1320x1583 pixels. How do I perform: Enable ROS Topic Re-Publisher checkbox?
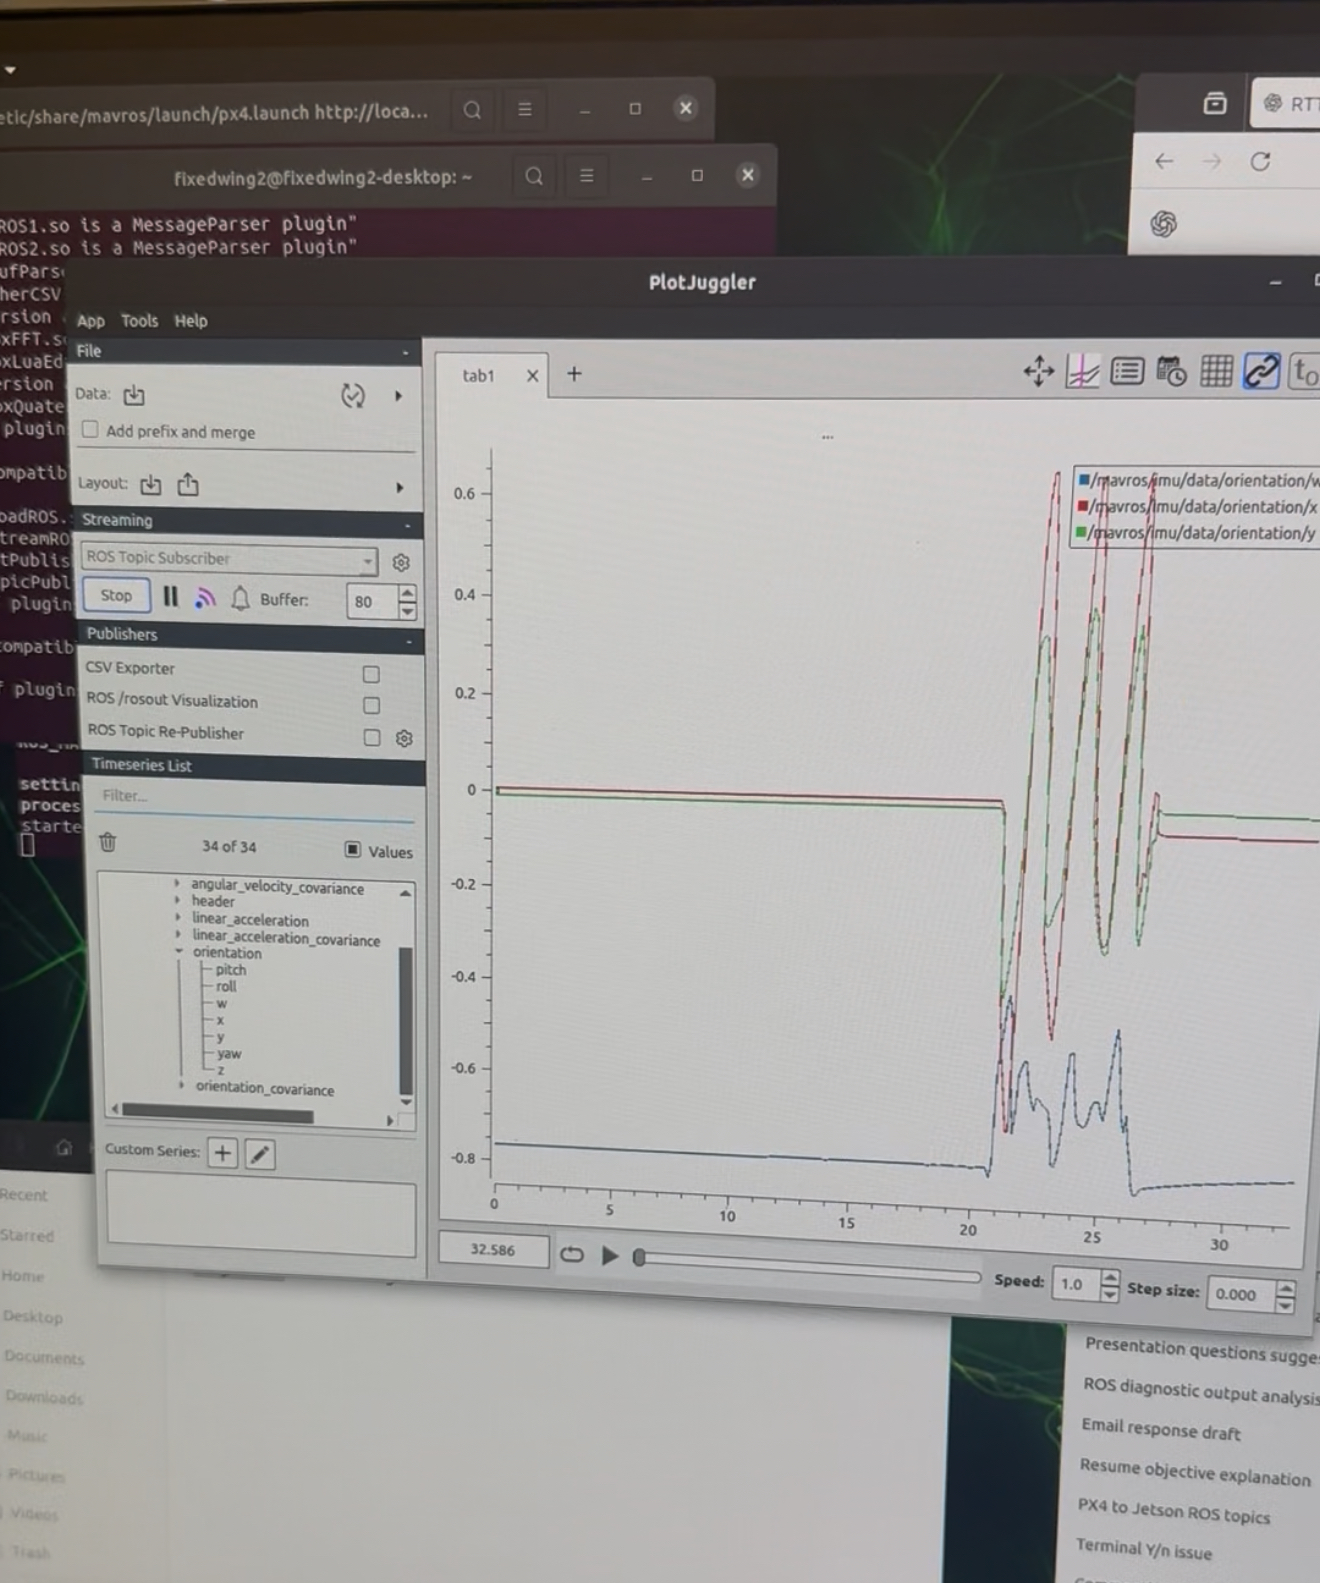(x=372, y=737)
